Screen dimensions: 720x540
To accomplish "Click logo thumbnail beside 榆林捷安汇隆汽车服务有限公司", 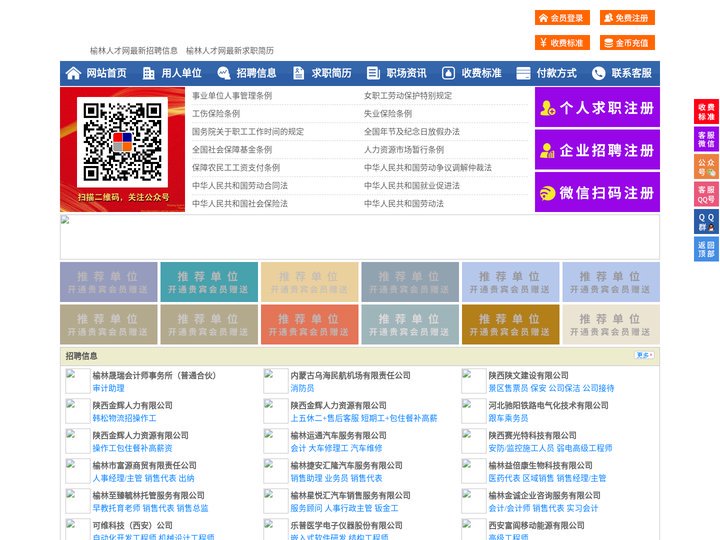I will pos(276,471).
